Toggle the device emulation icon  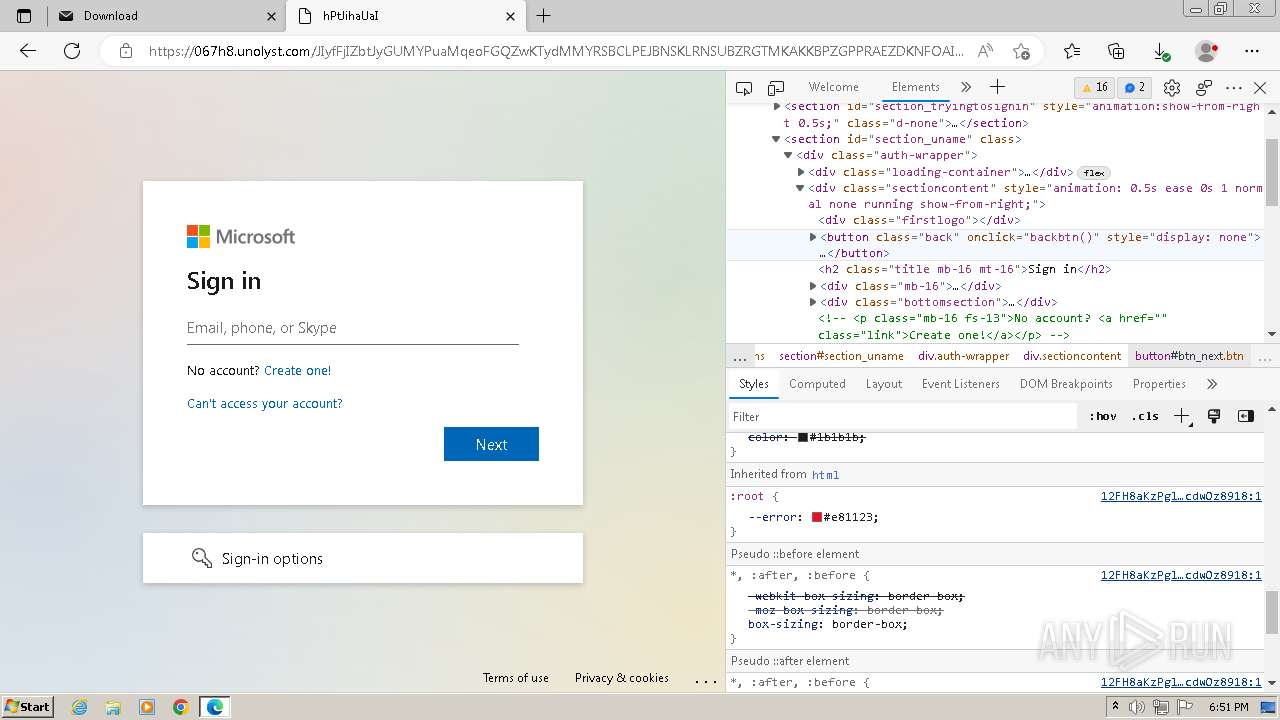tap(776, 88)
